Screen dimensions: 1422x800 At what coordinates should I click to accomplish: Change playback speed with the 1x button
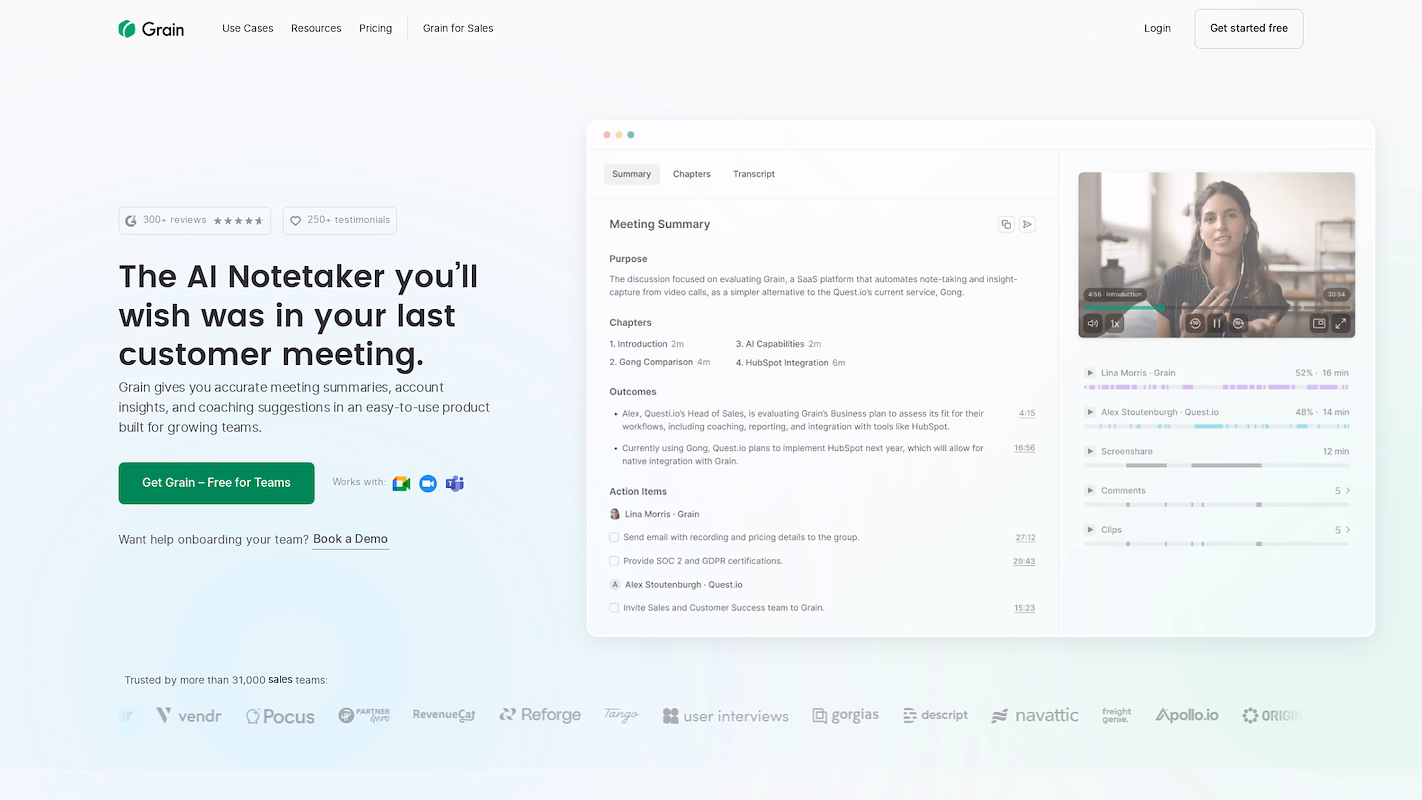[1114, 323]
